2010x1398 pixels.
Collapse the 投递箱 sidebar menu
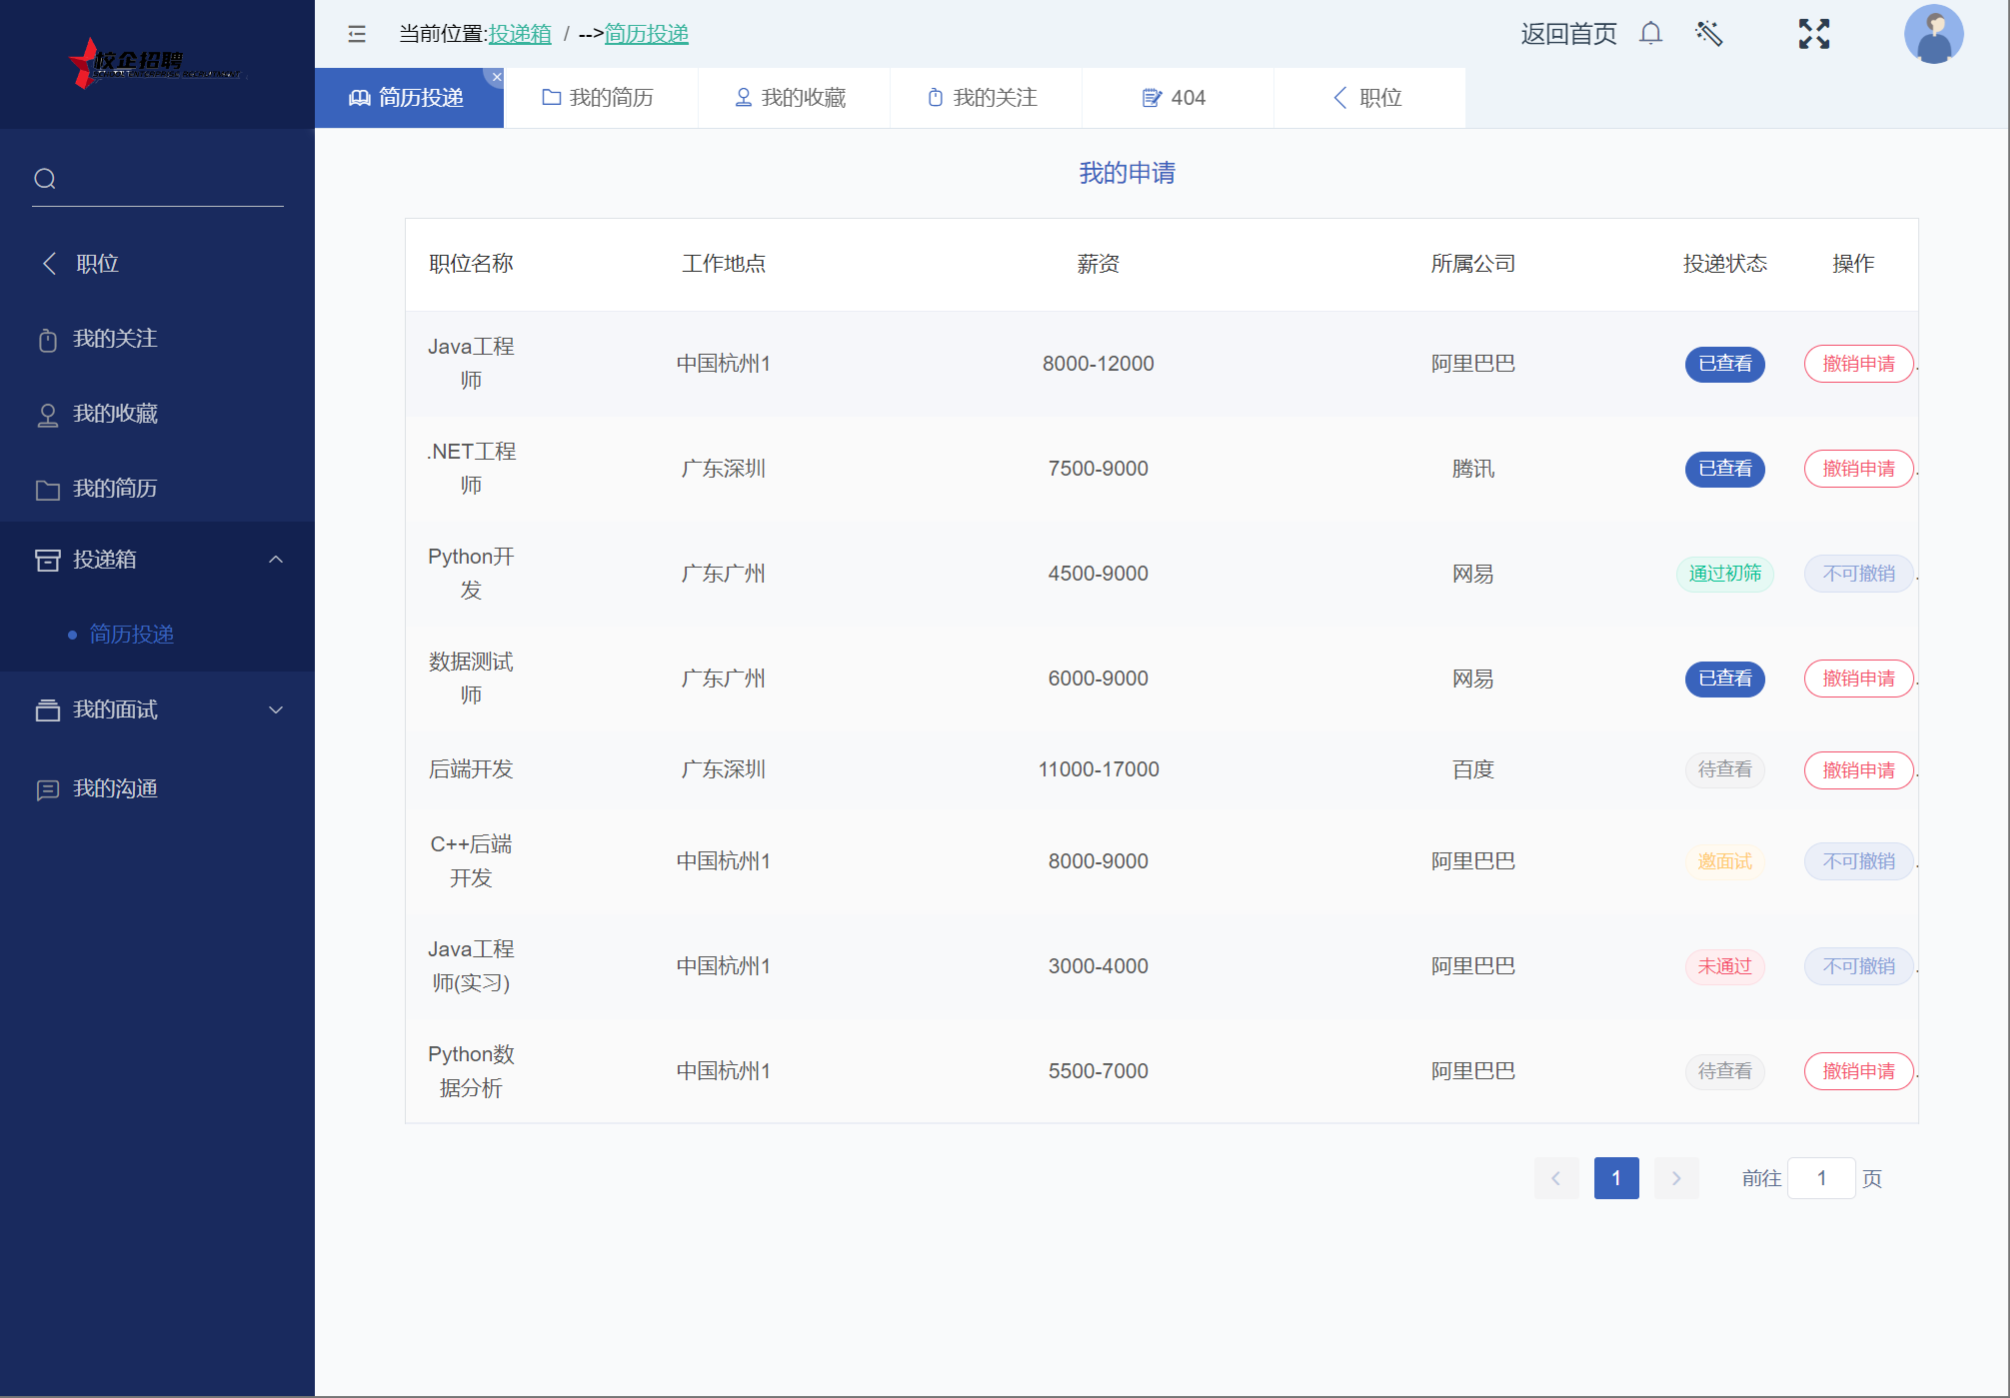point(276,560)
